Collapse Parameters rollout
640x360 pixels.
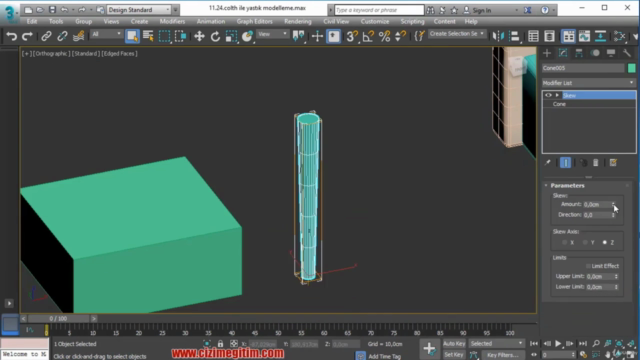point(567,186)
